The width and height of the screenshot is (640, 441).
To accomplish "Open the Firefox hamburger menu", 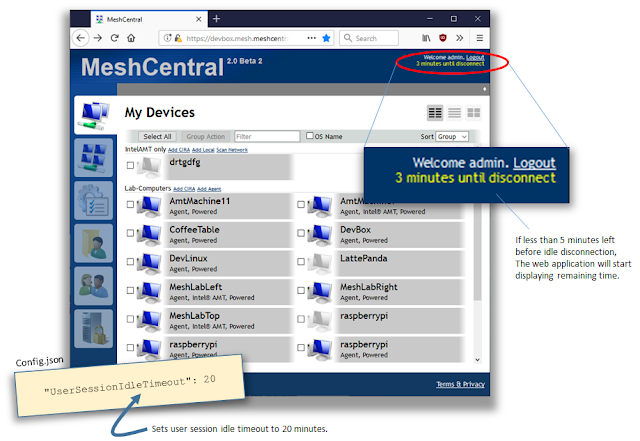I will pyautogui.click(x=480, y=38).
